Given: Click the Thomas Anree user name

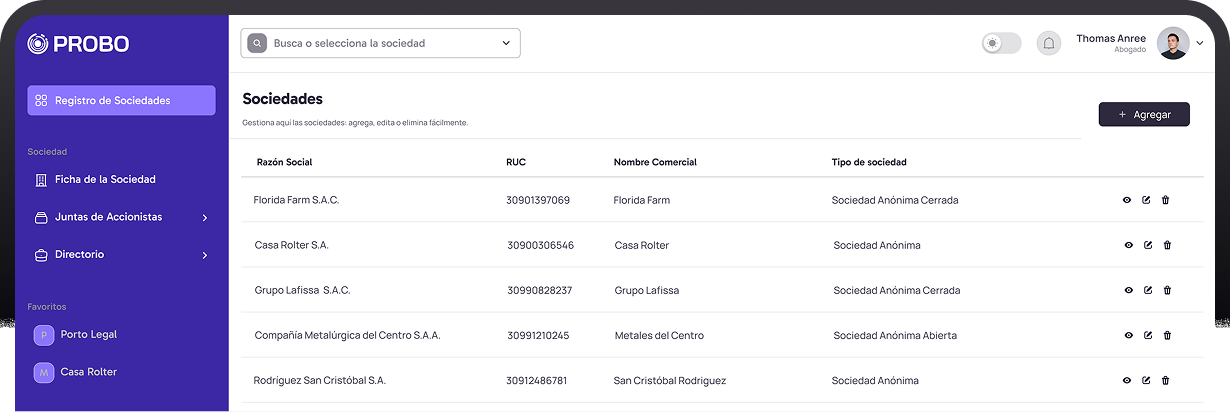Looking at the screenshot, I should pos(1111,38).
